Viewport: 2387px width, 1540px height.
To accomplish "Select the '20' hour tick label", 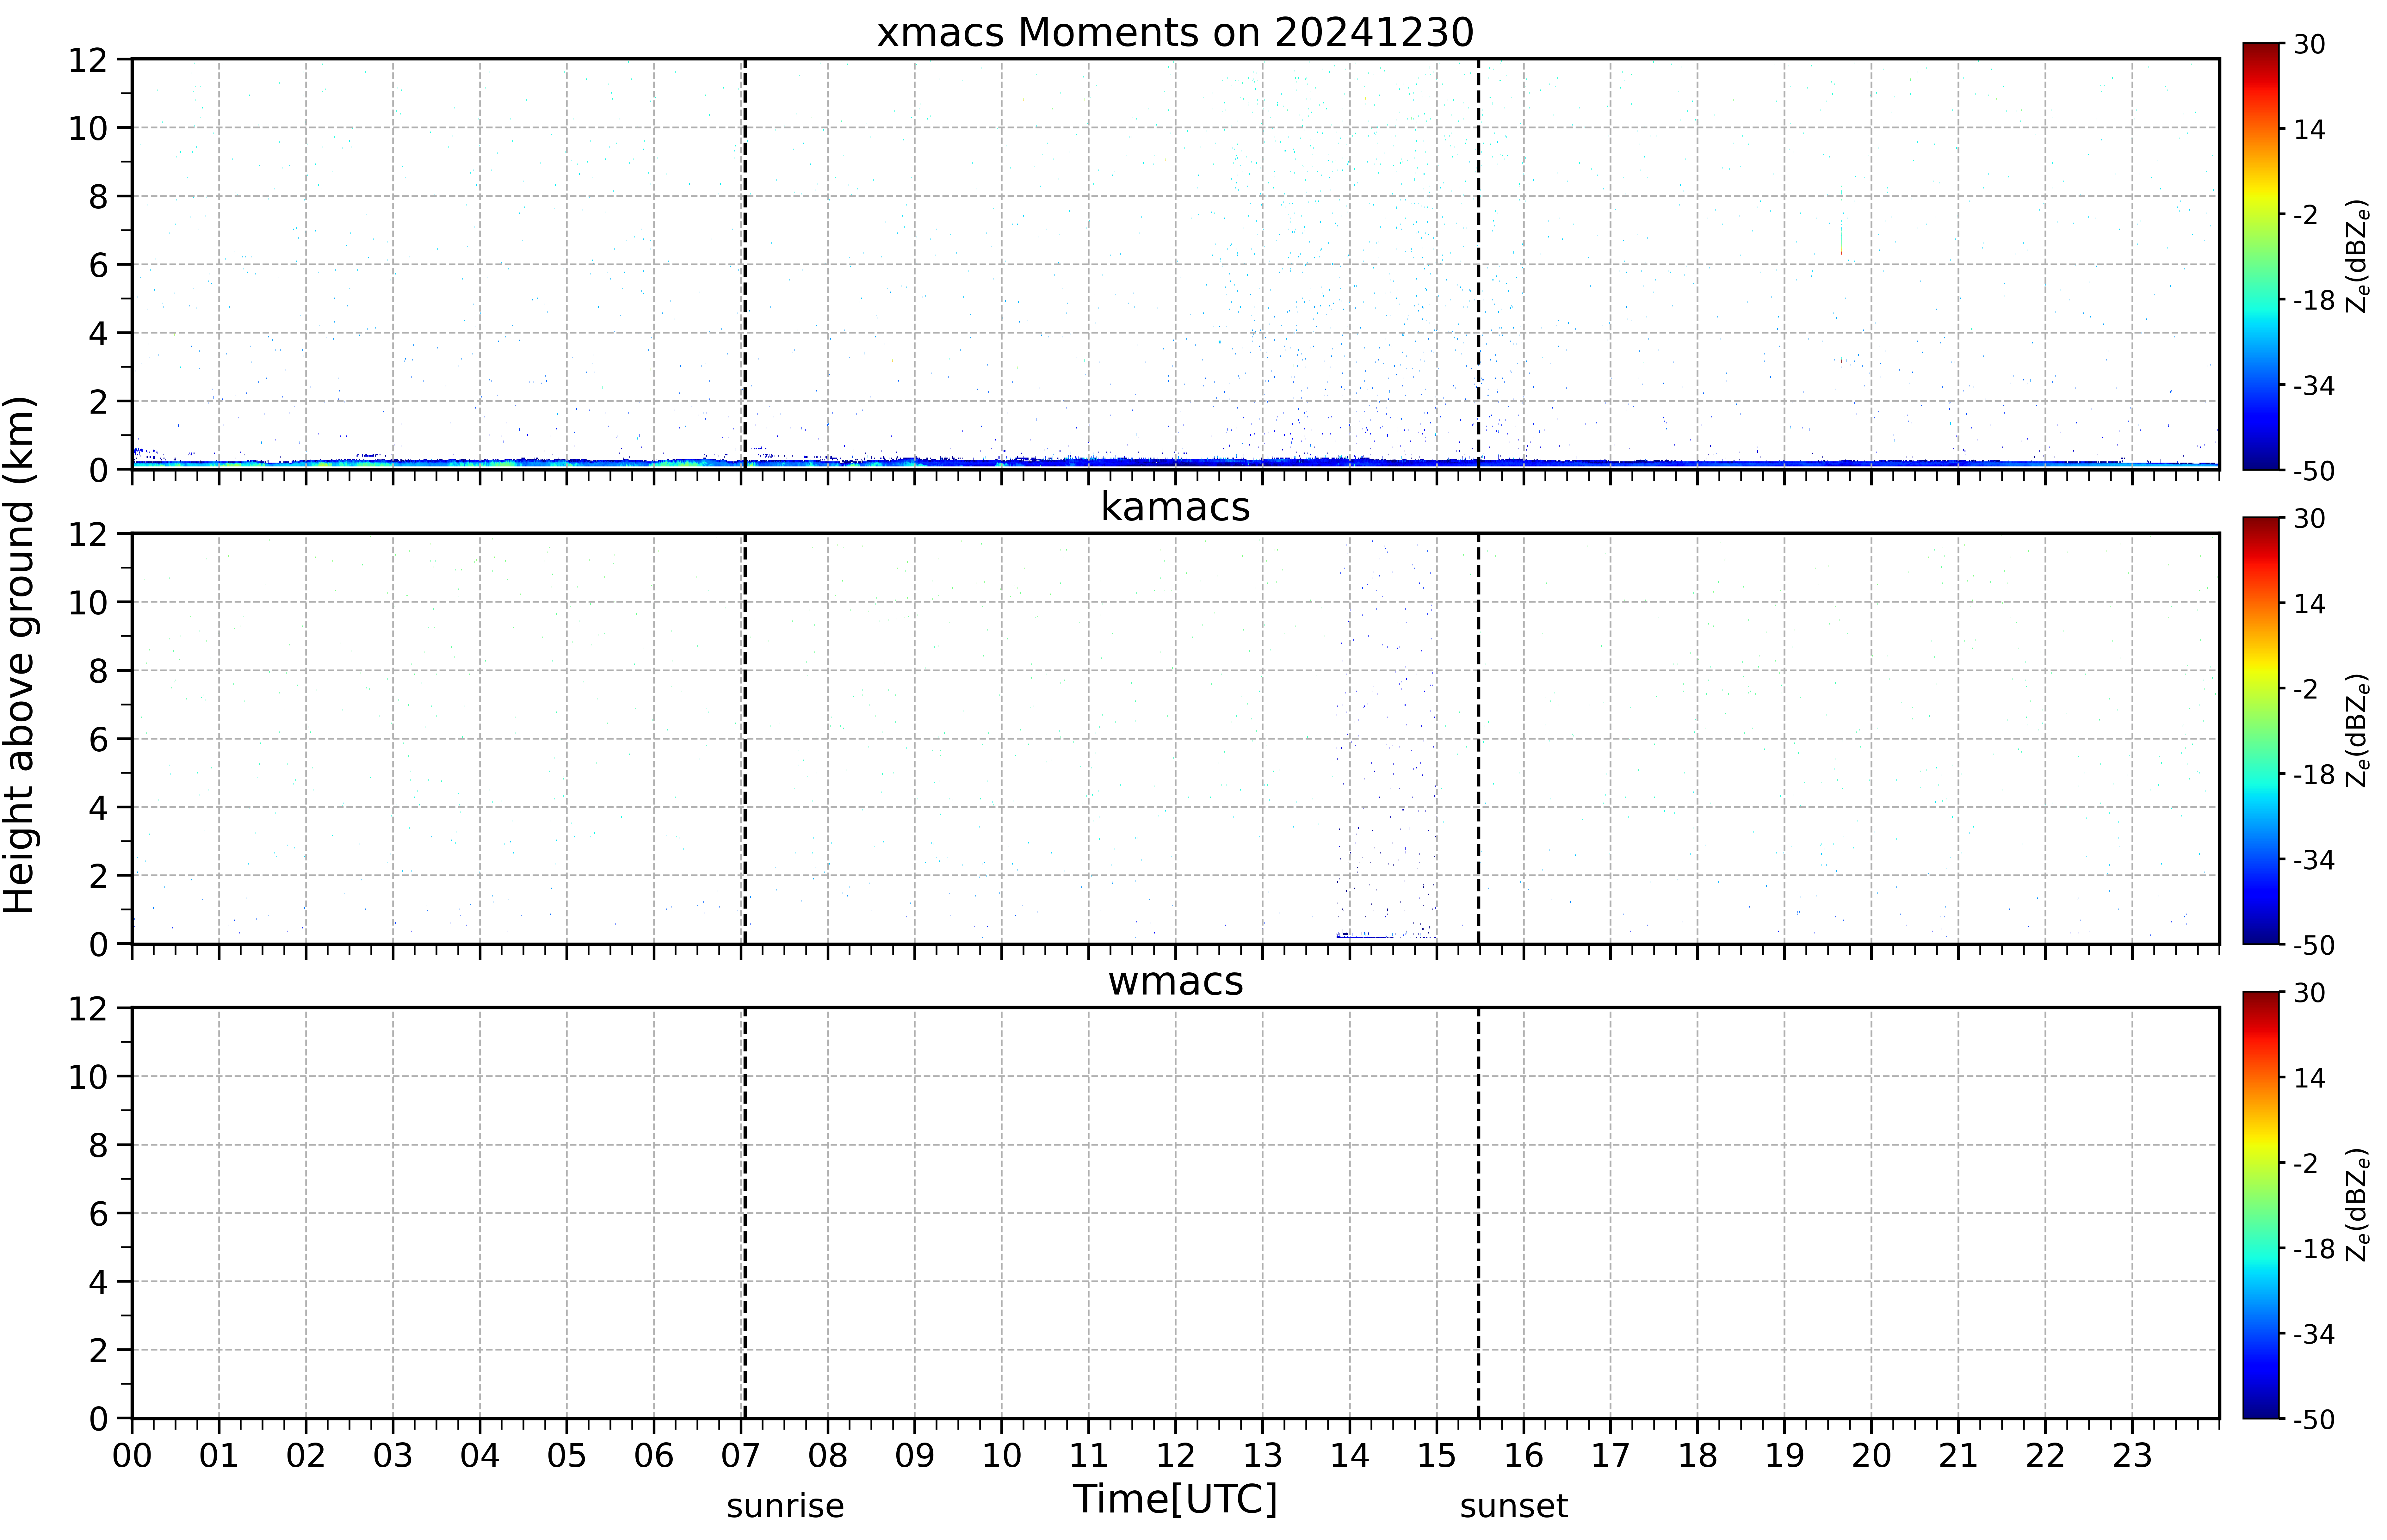I will (x=1871, y=1456).
